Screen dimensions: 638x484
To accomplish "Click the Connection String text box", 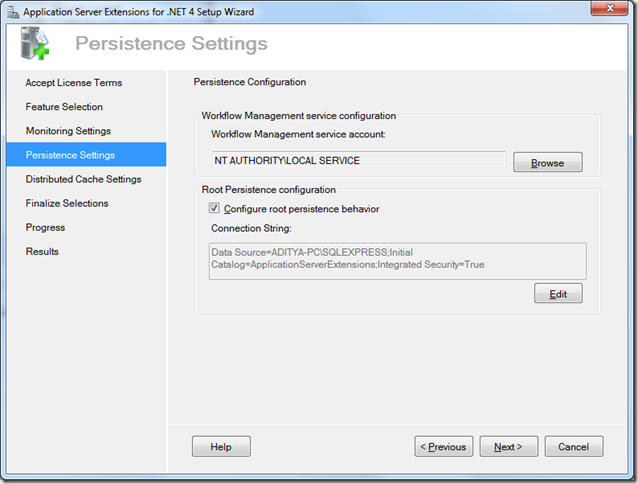I will point(398,260).
